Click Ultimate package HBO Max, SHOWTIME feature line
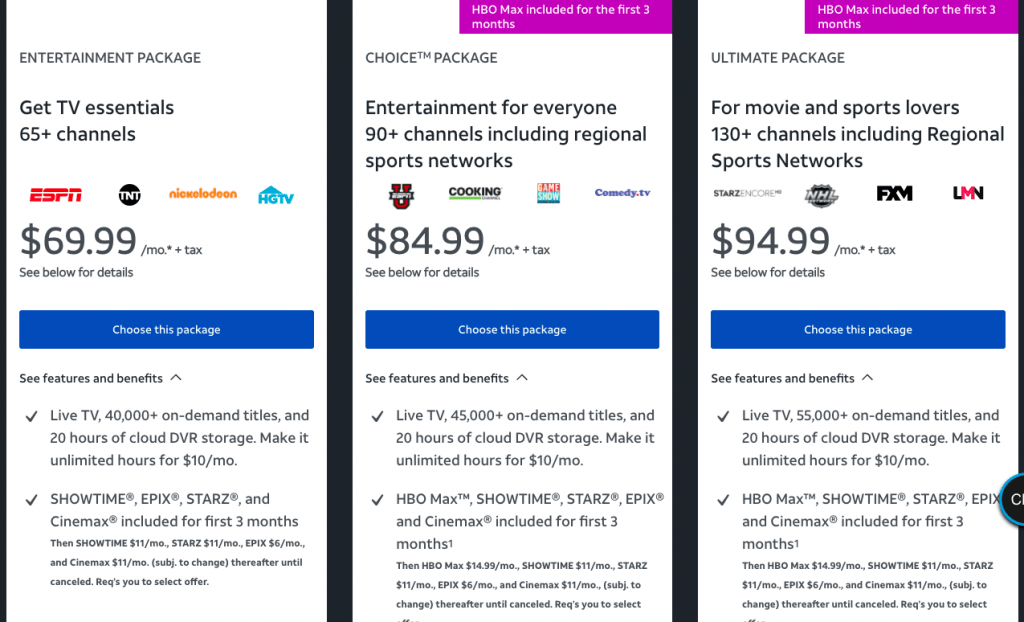The image size is (1024, 622). (871, 521)
